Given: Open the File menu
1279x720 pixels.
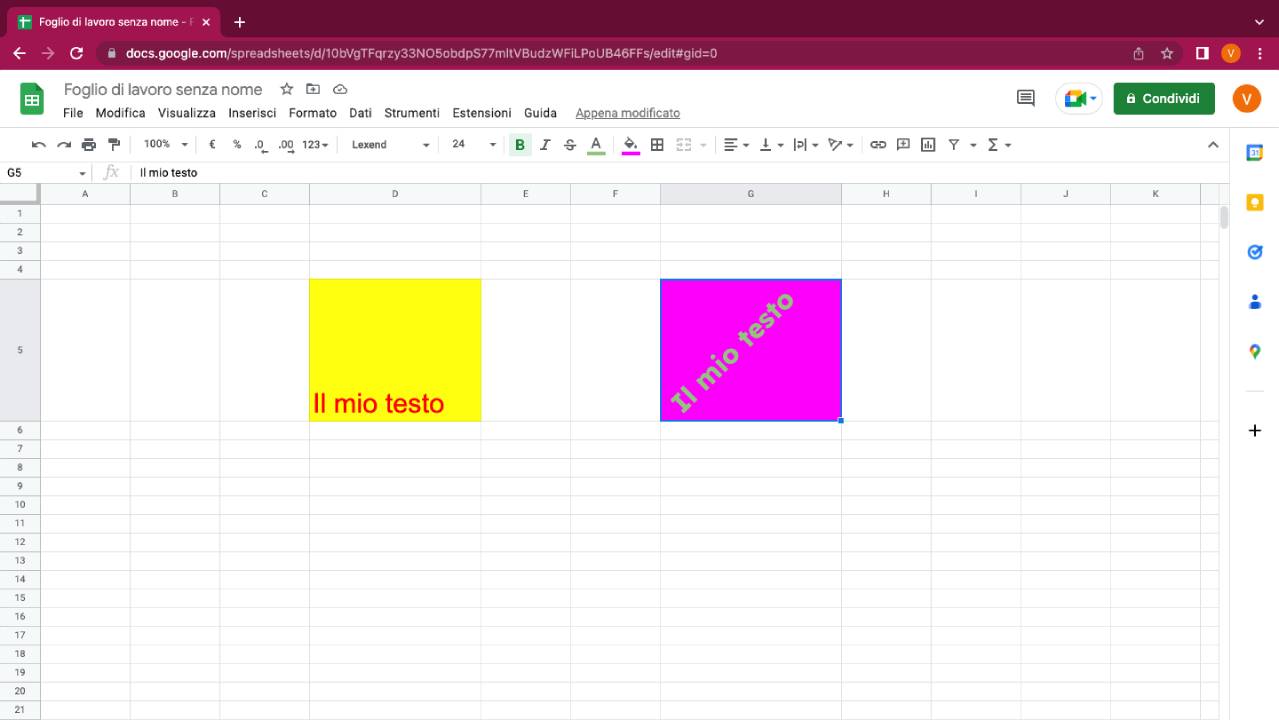Looking at the screenshot, I should tap(73, 113).
